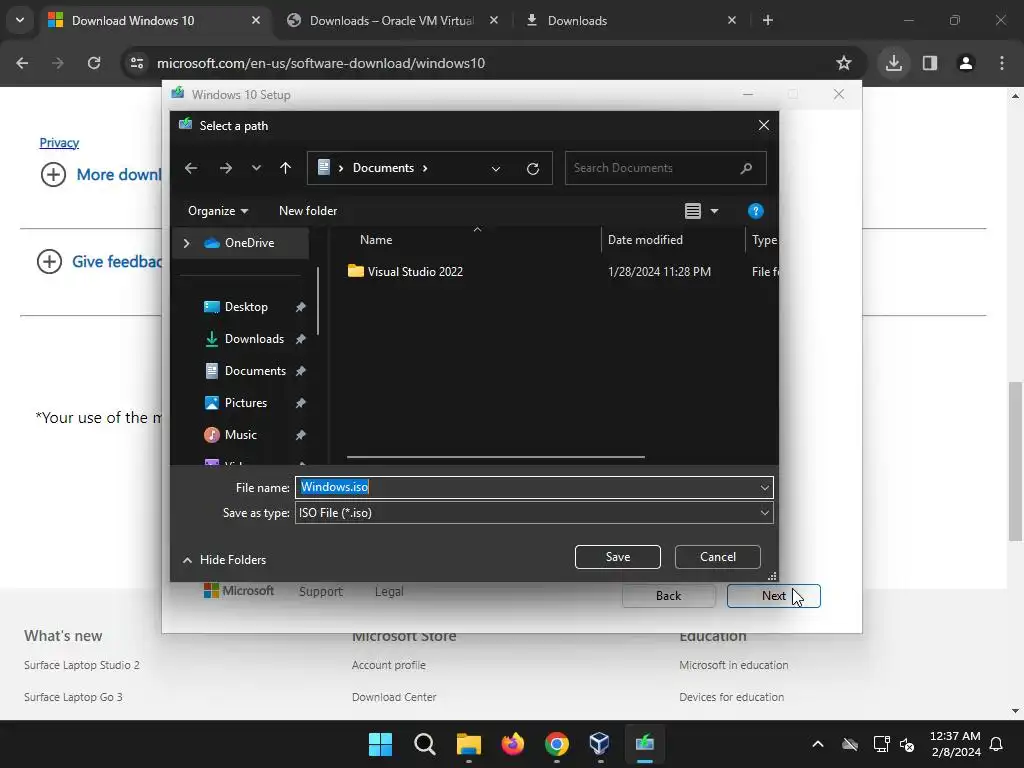Expand the address bar path history dropdown
1024x768 pixels.
point(496,168)
